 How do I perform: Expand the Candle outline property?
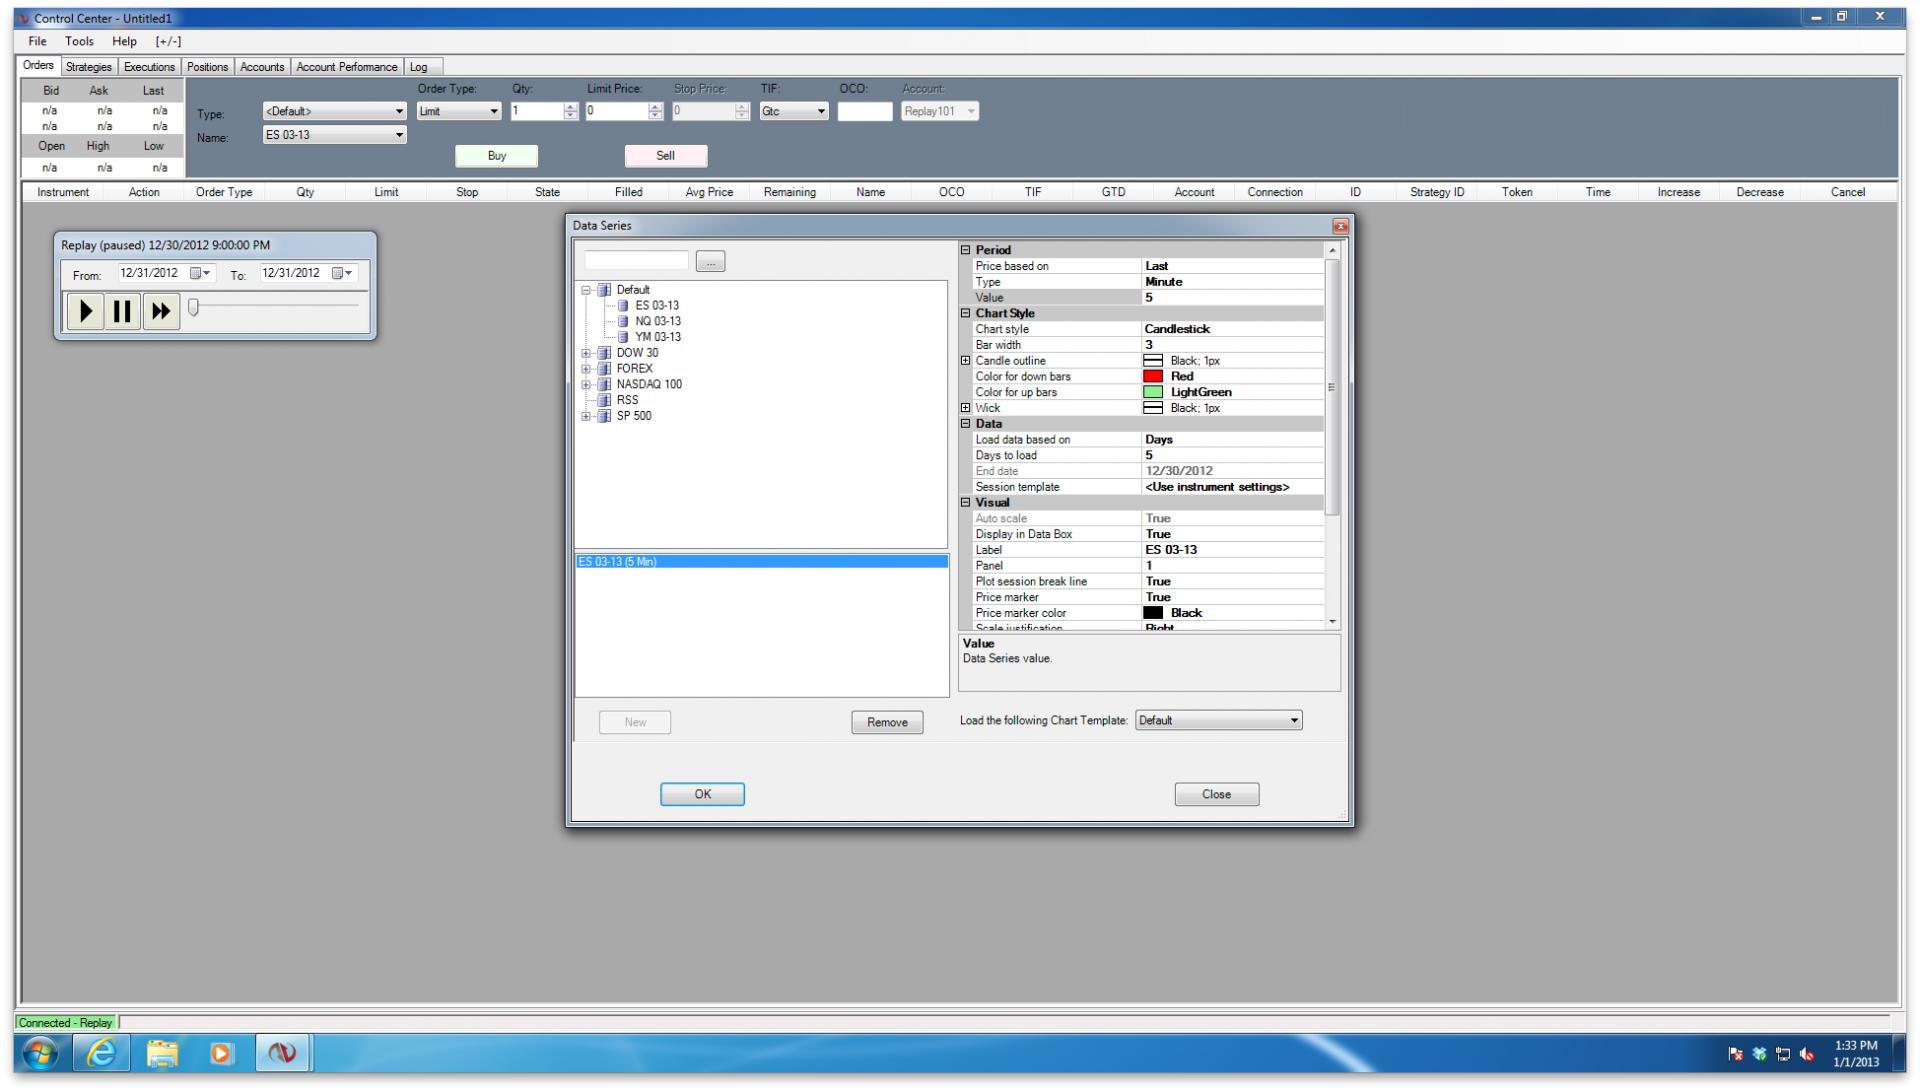click(966, 361)
